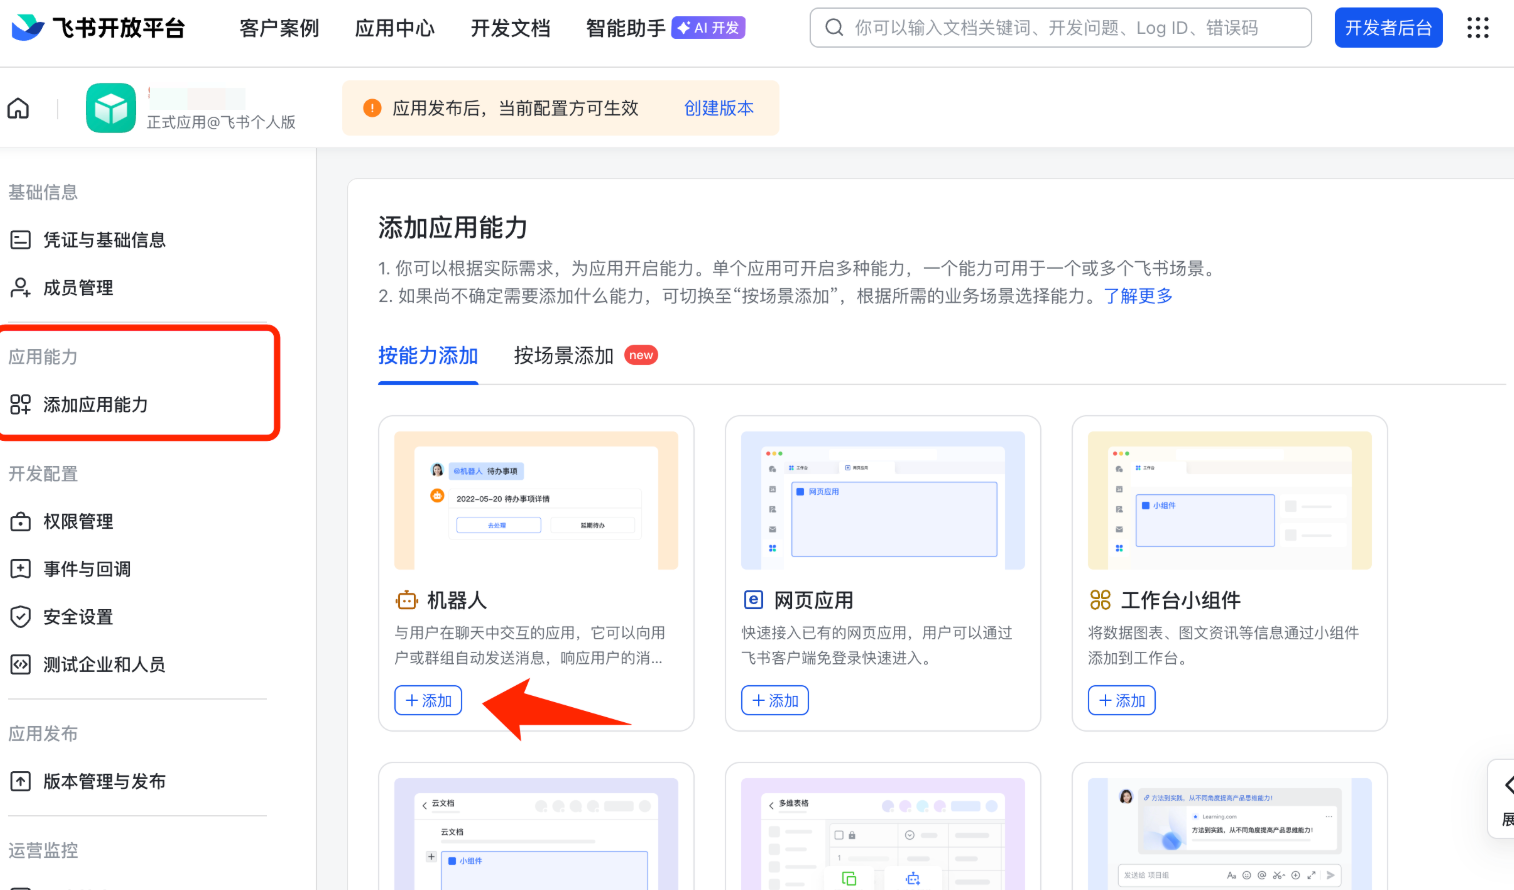Open 智能助手 in the top navigation
1514x890 pixels.
click(626, 28)
